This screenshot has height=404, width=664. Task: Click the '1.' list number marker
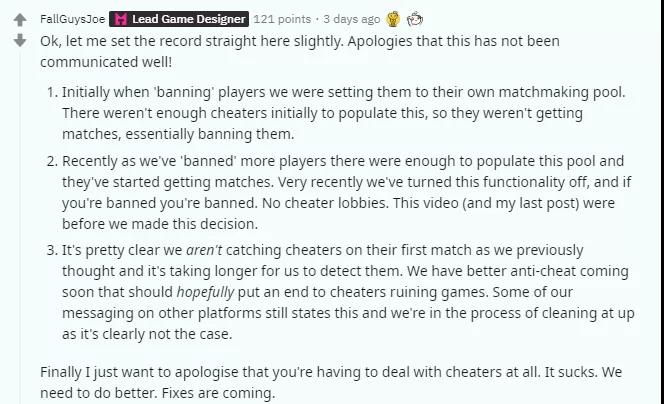coord(53,92)
